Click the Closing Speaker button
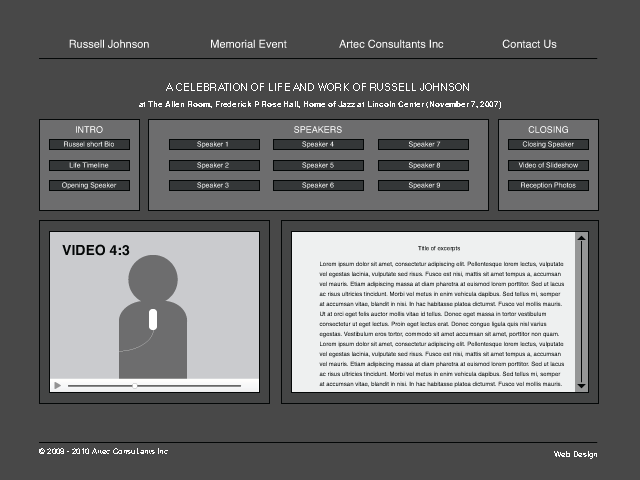Viewport: 640px width, 480px height. click(548, 144)
